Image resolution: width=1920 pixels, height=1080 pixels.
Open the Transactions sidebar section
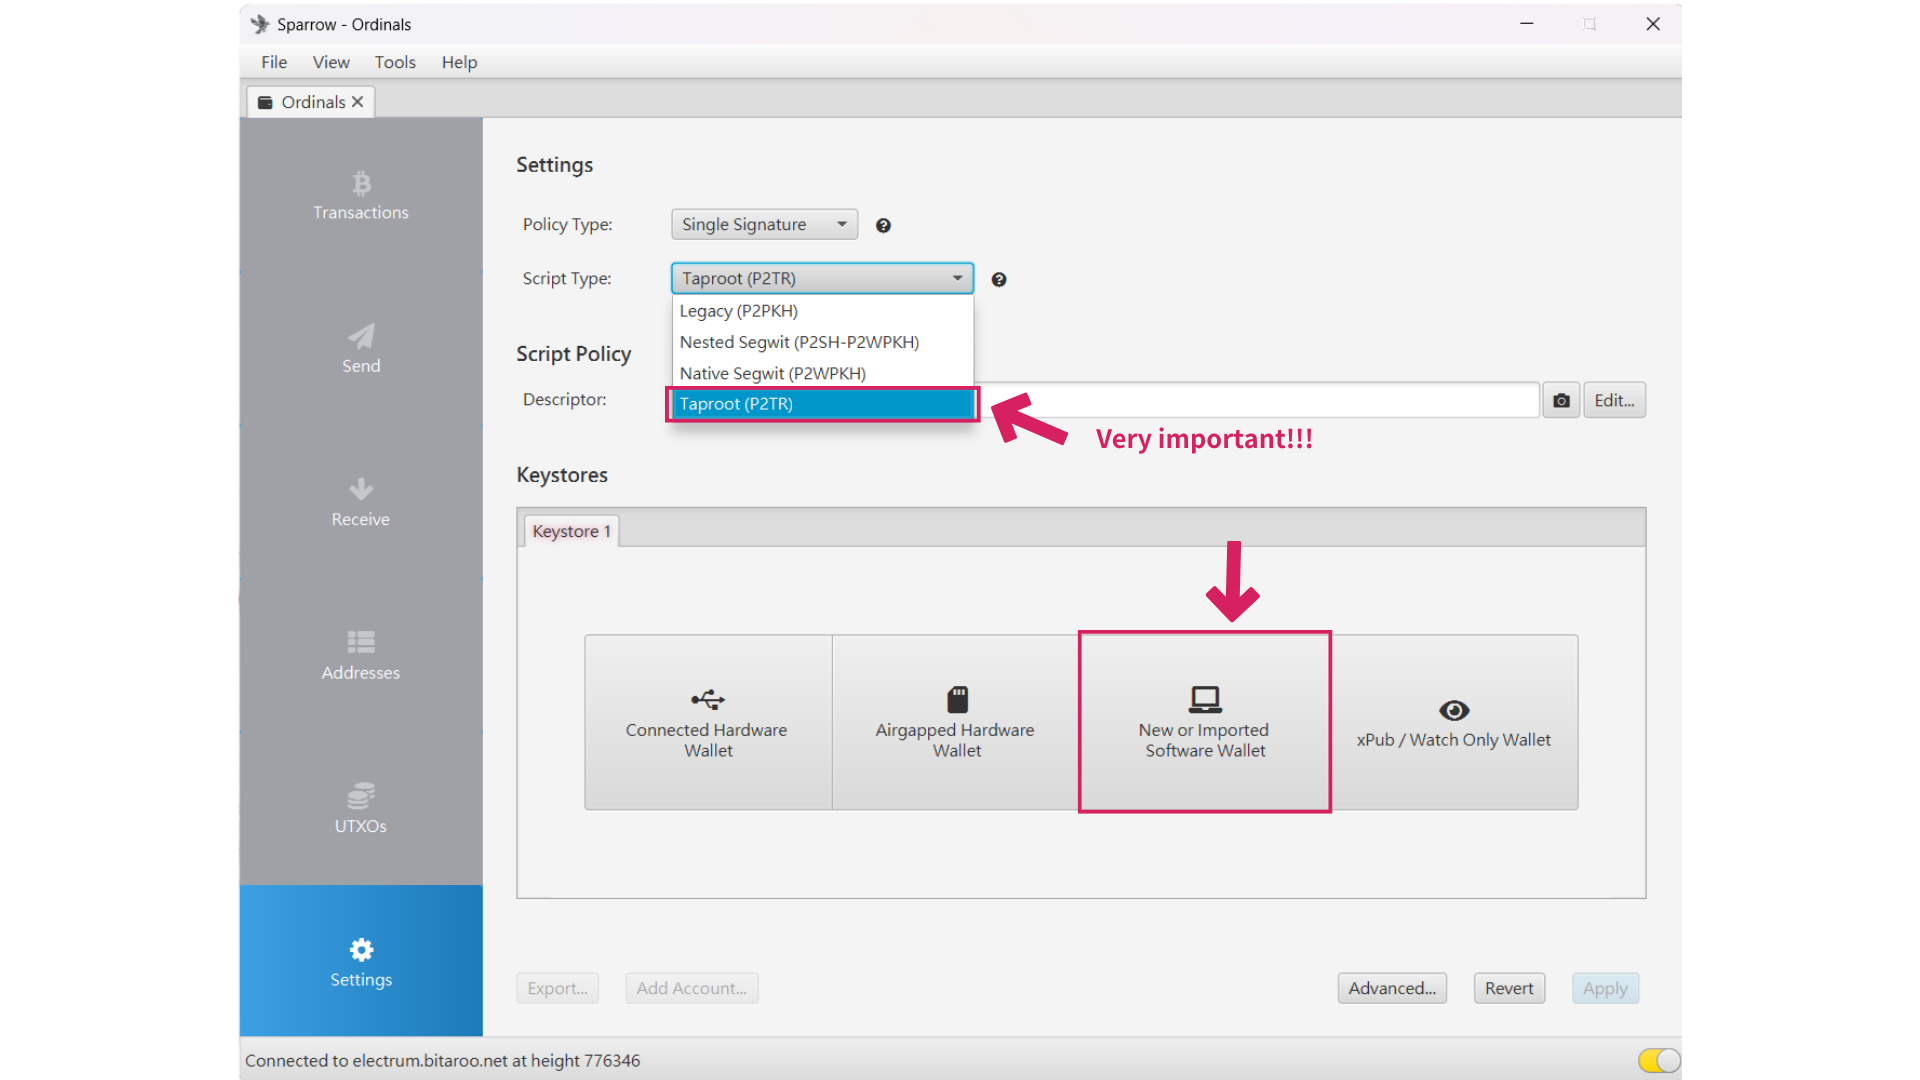click(x=360, y=196)
